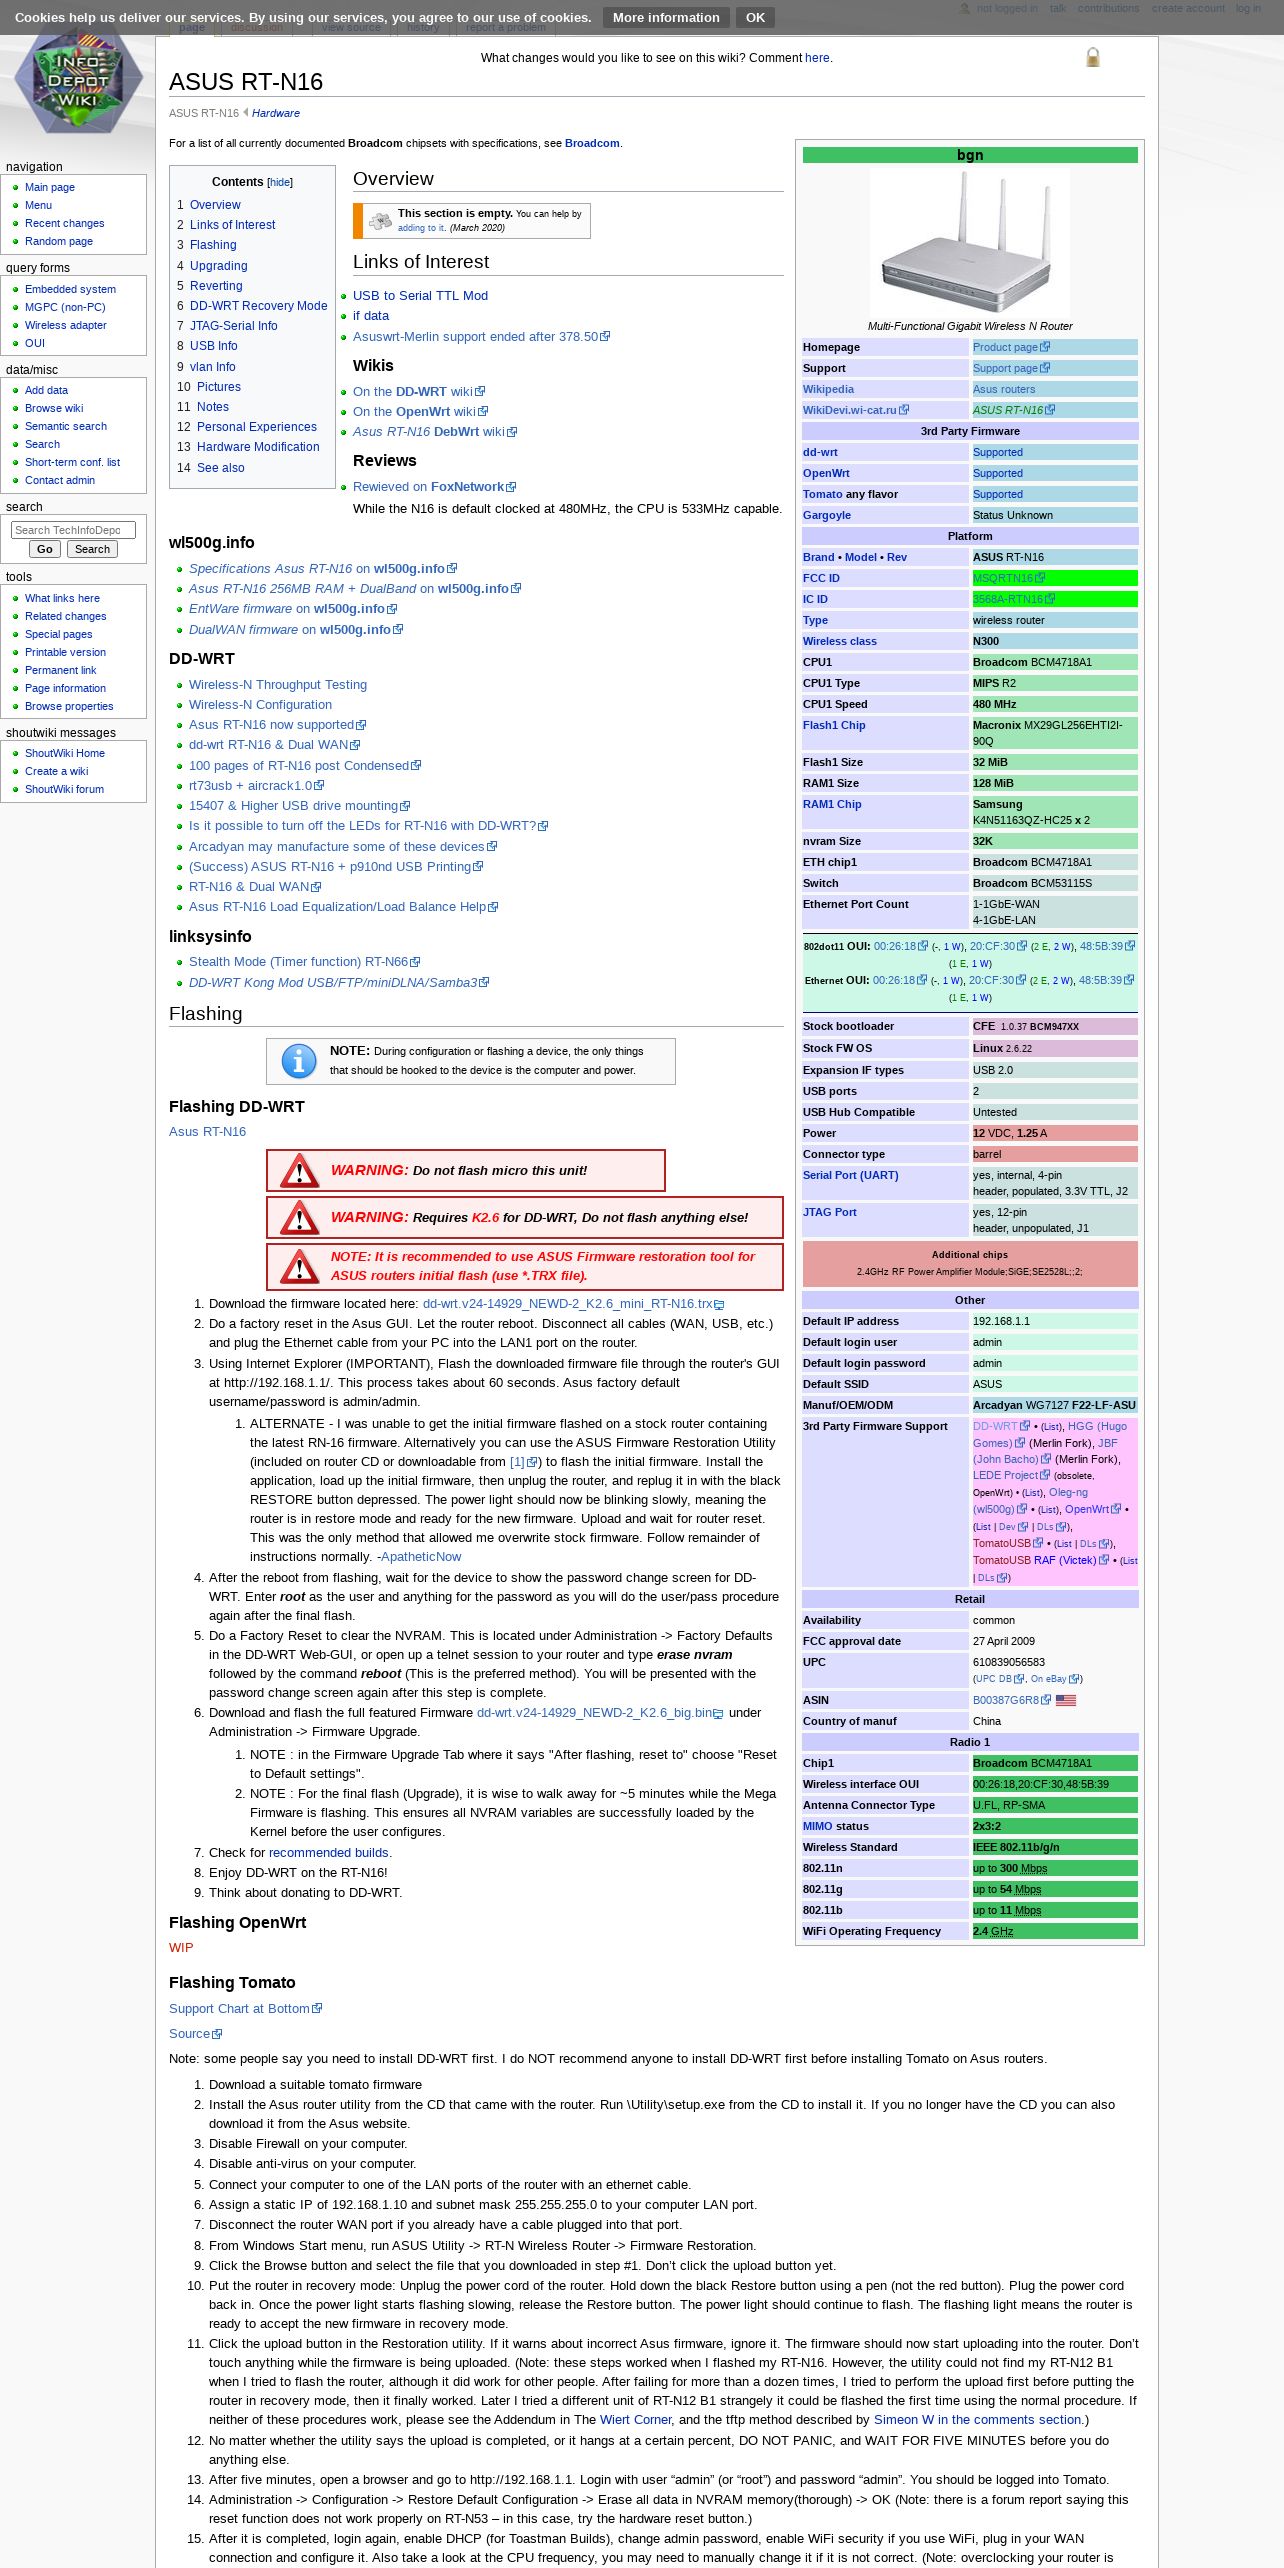The image size is (1284, 2568).
Task: Click the padlock protection icon
Action: point(1093,58)
